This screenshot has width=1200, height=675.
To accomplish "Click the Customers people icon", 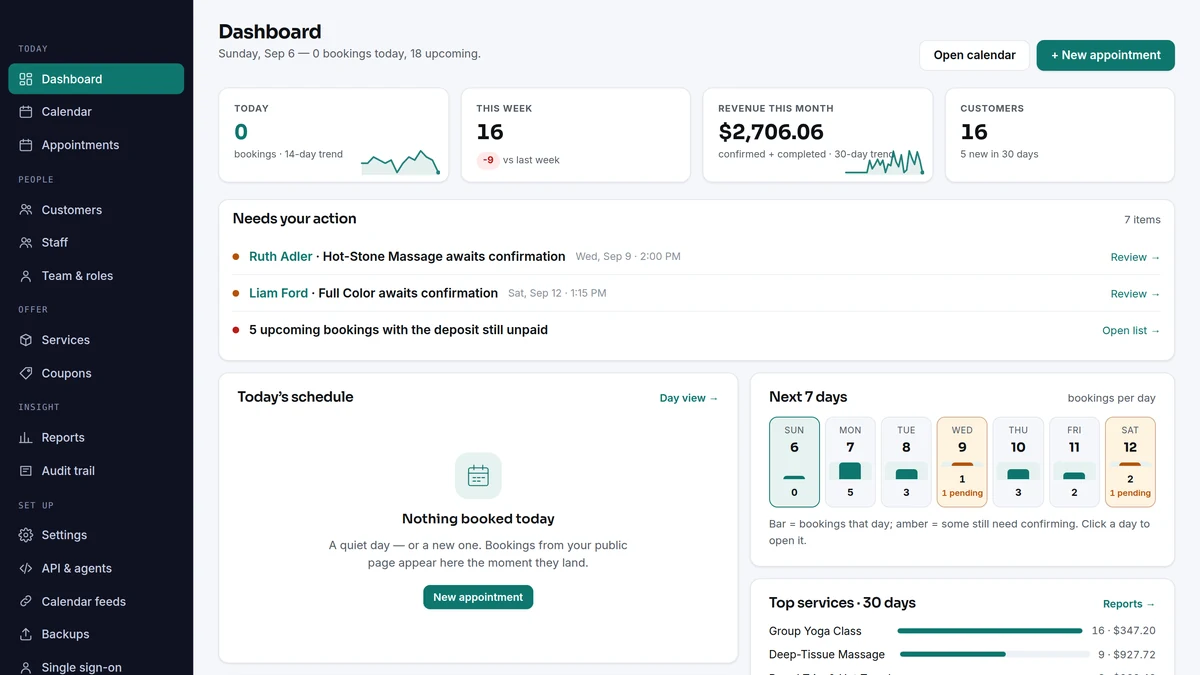I will 26,210.
